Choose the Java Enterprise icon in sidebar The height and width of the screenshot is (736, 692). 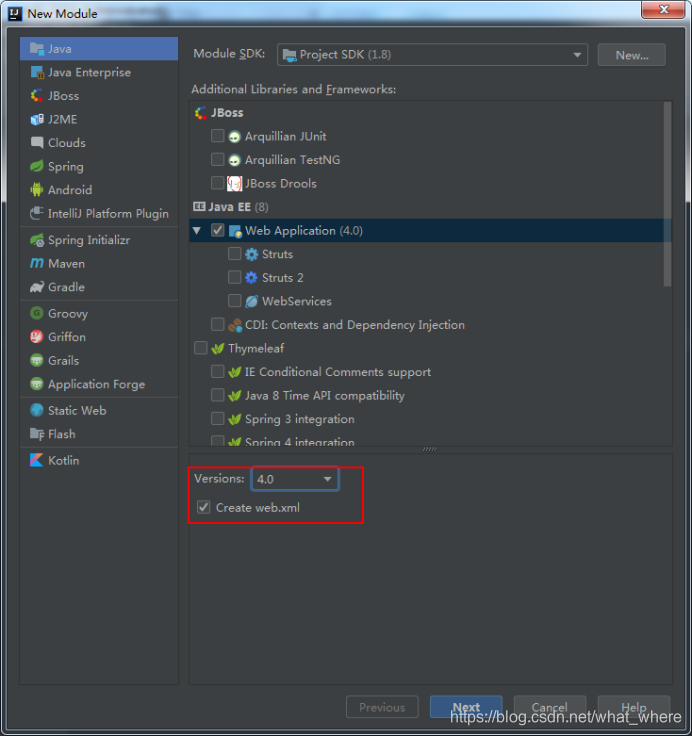[37, 72]
